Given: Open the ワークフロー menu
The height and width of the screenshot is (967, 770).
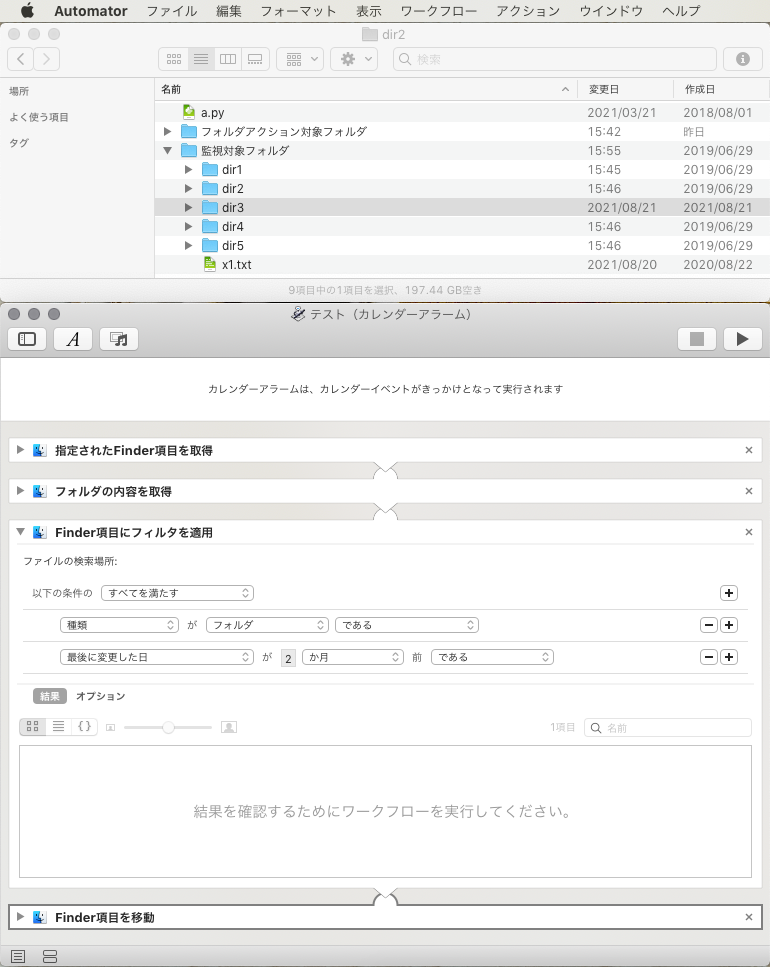Looking at the screenshot, I should (438, 10).
